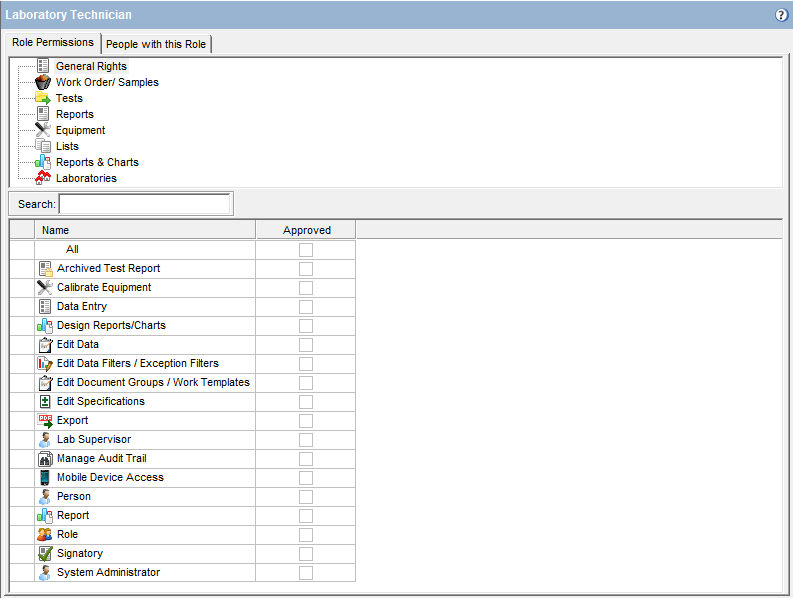793x598 pixels.
Task: Click the Signatory checkmark icon
Action: coord(44,554)
